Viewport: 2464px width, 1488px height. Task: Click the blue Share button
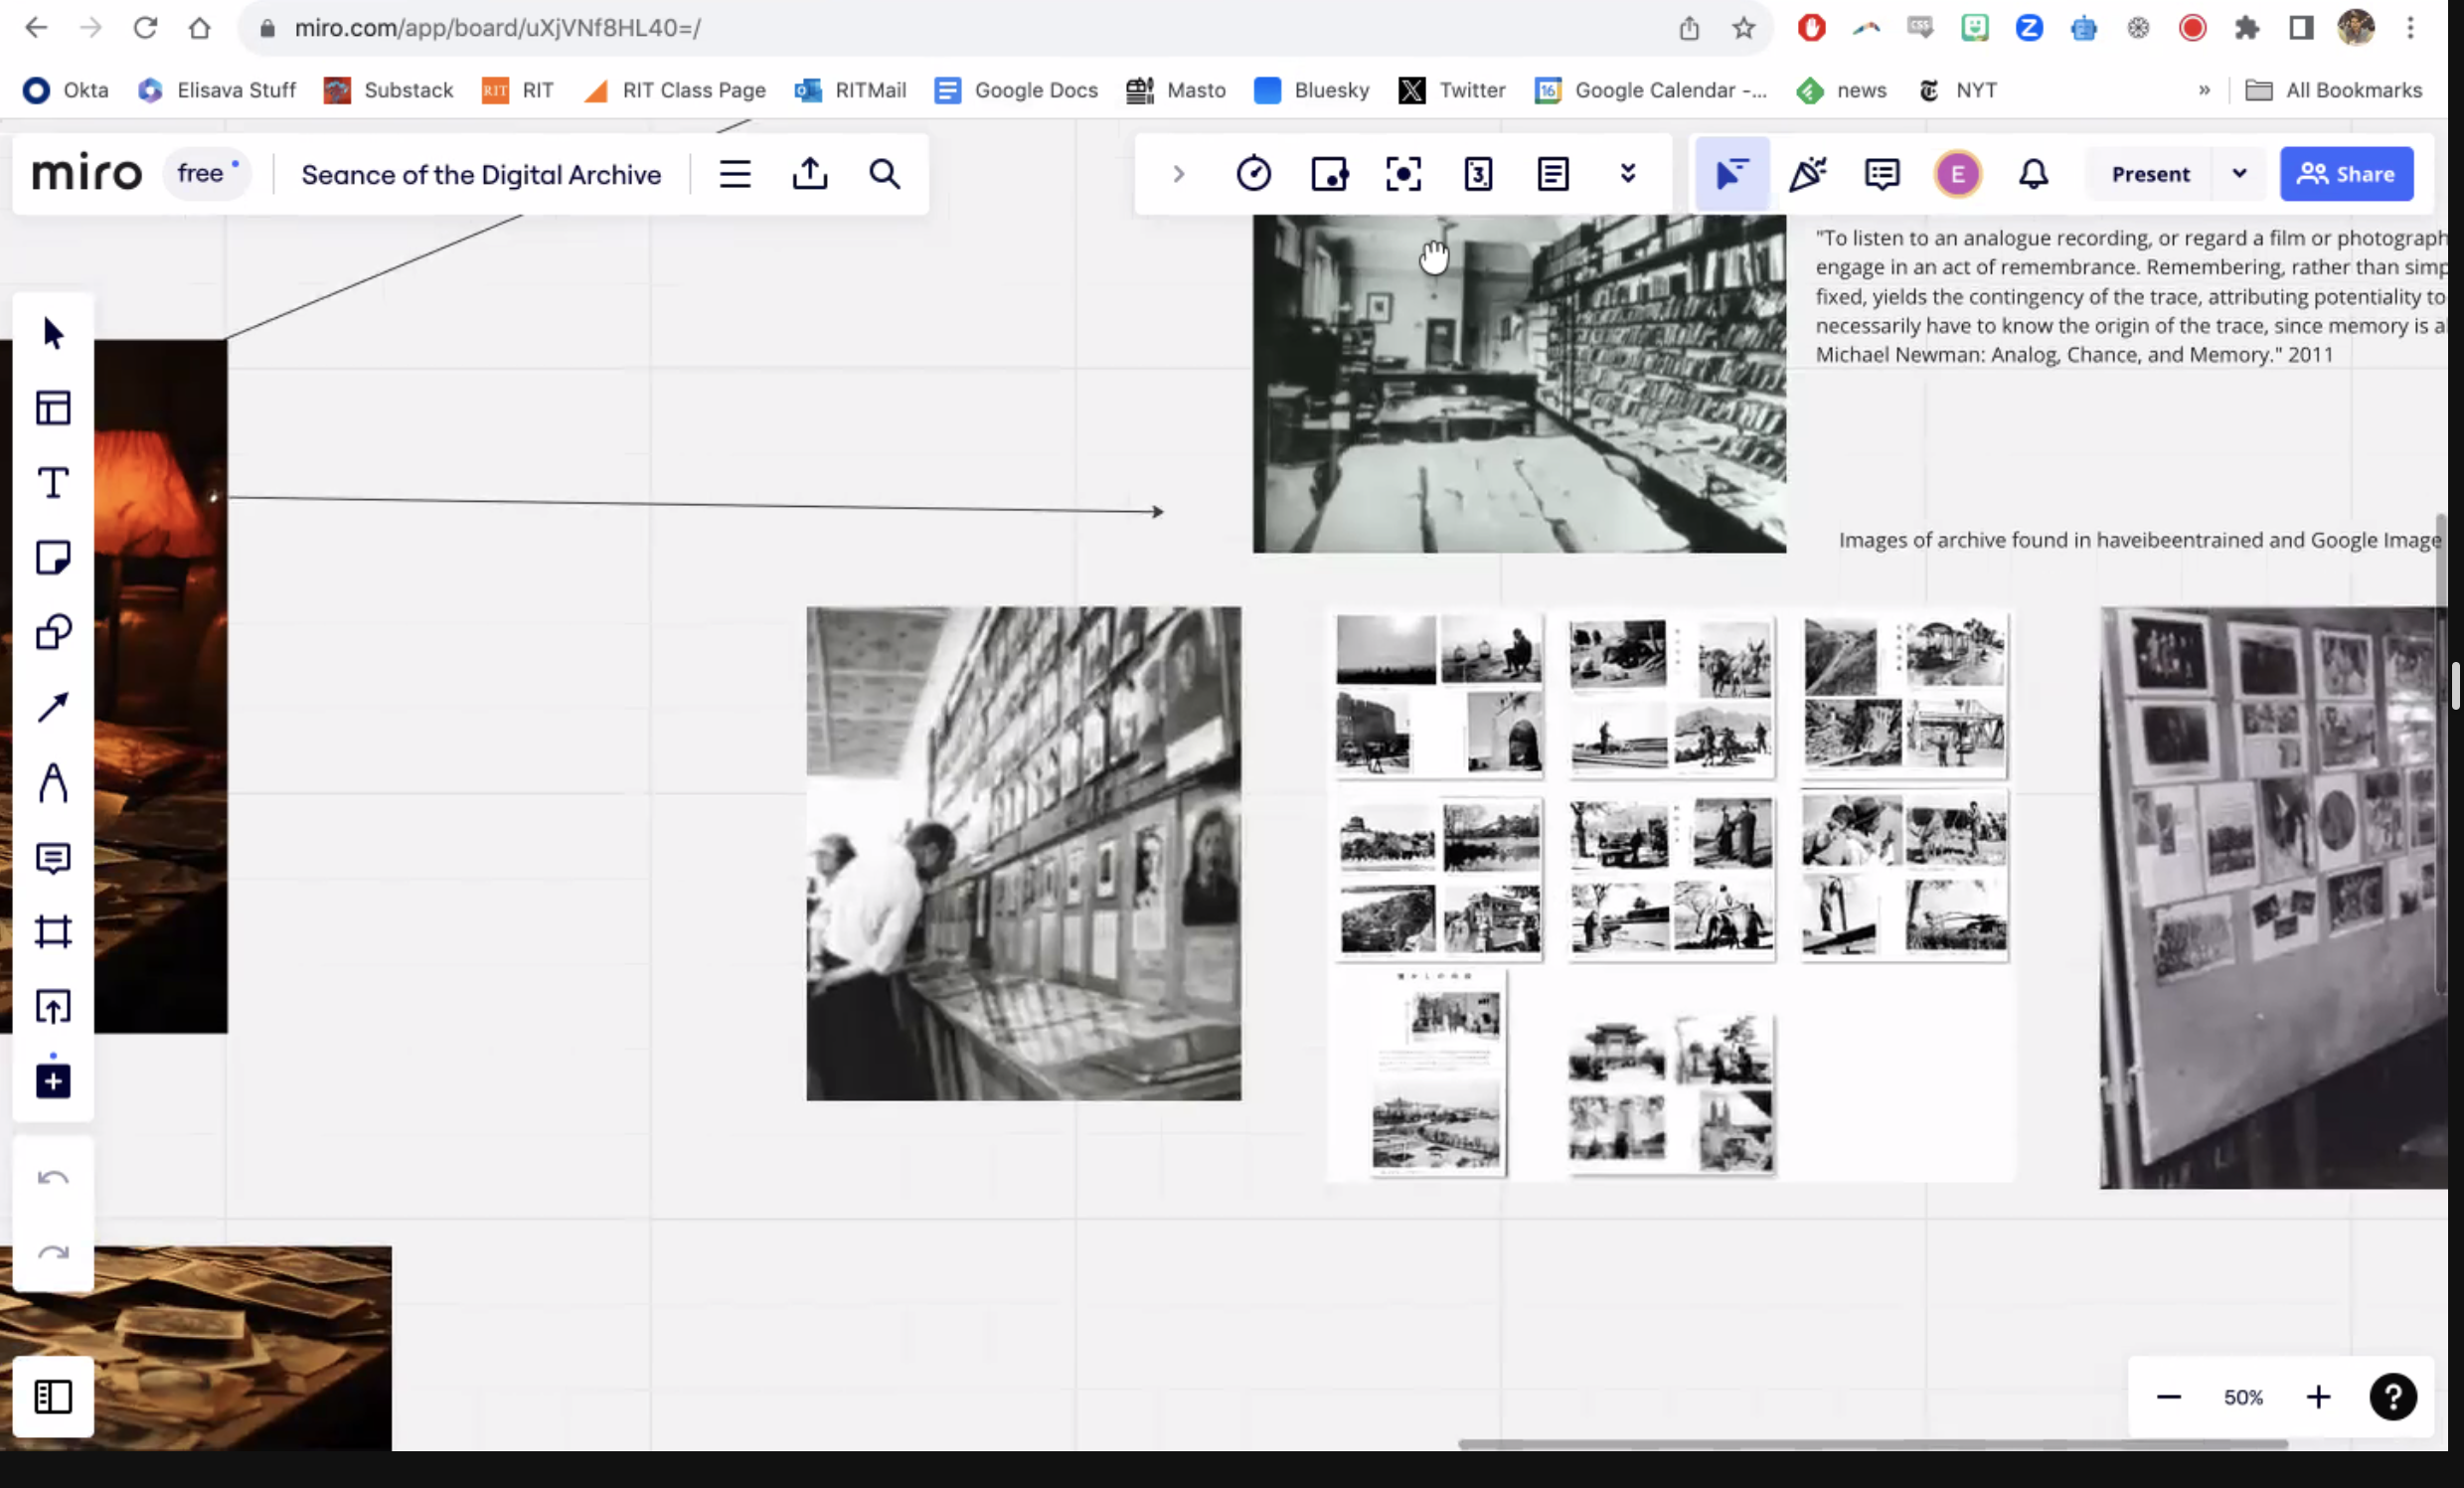pyautogui.click(x=2346, y=174)
